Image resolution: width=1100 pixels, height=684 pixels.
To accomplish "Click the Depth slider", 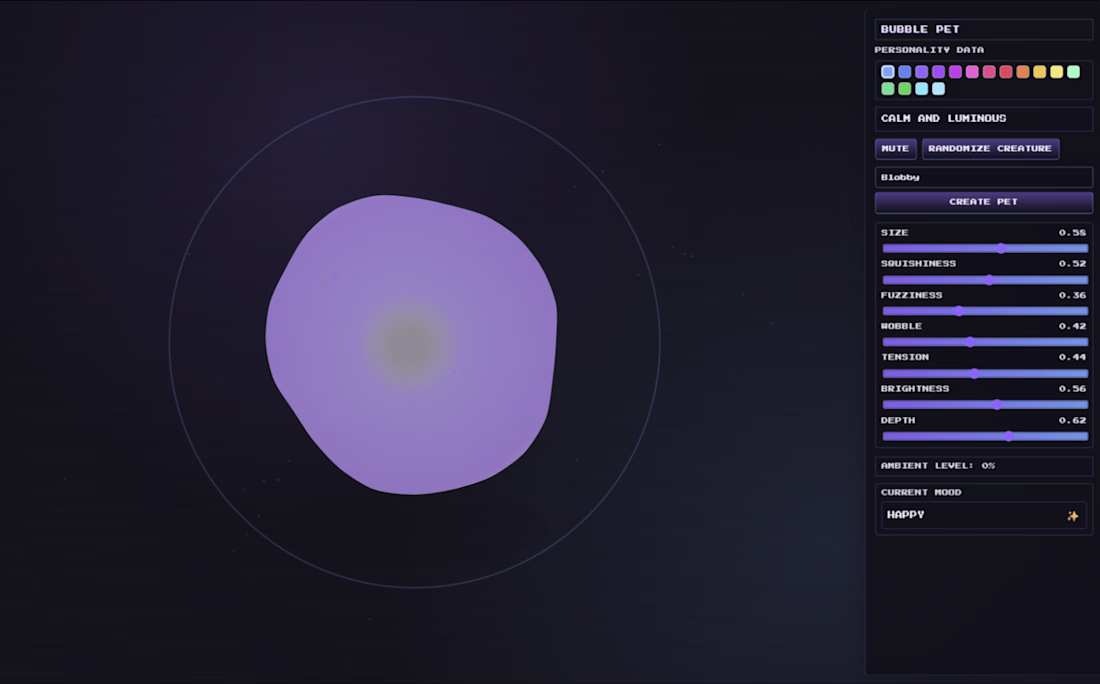I will click(985, 436).
